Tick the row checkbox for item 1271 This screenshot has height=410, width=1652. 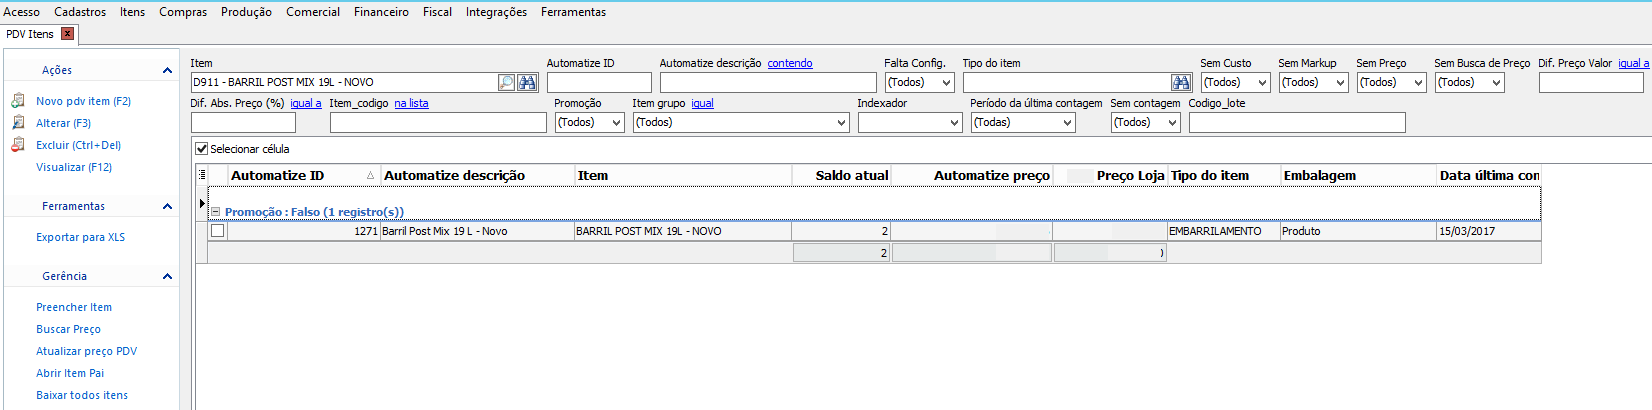click(x=218, y=231)
